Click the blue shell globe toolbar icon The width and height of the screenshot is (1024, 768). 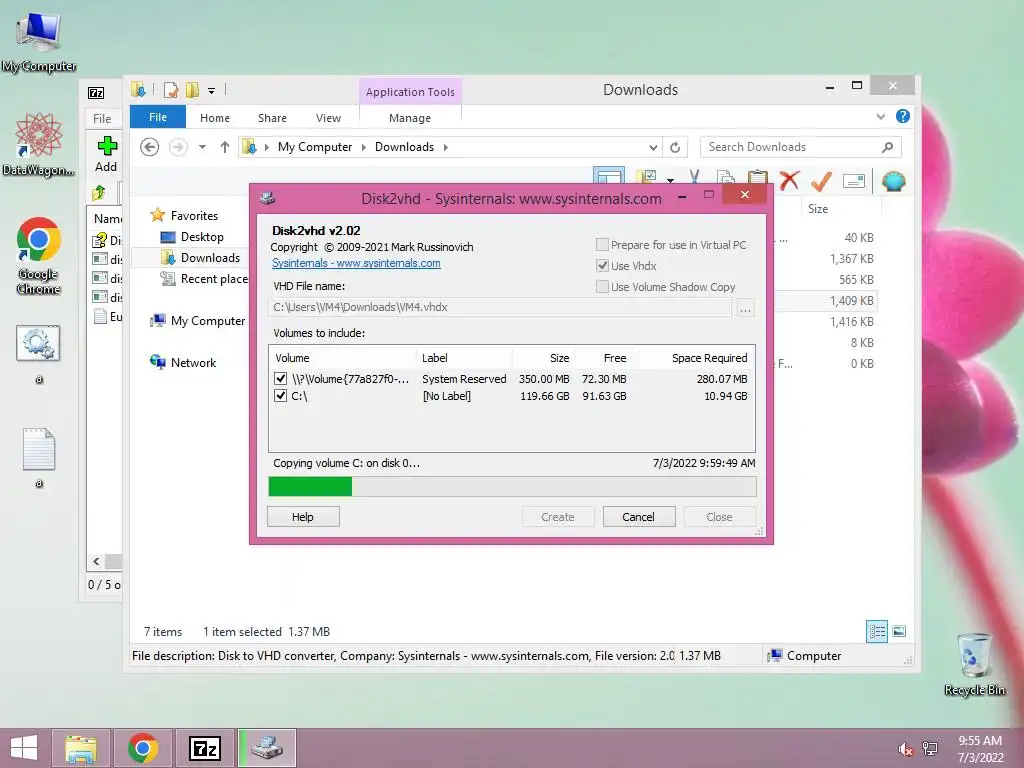893,181
